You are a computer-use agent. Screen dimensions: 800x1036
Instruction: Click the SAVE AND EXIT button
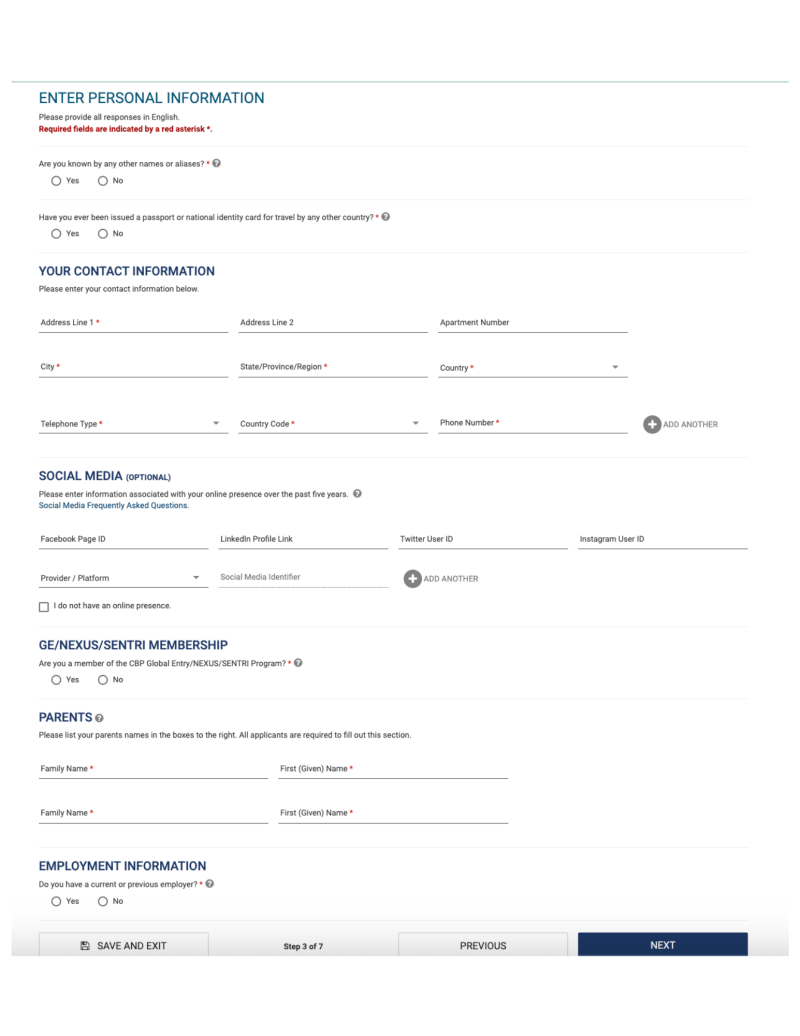124,945
